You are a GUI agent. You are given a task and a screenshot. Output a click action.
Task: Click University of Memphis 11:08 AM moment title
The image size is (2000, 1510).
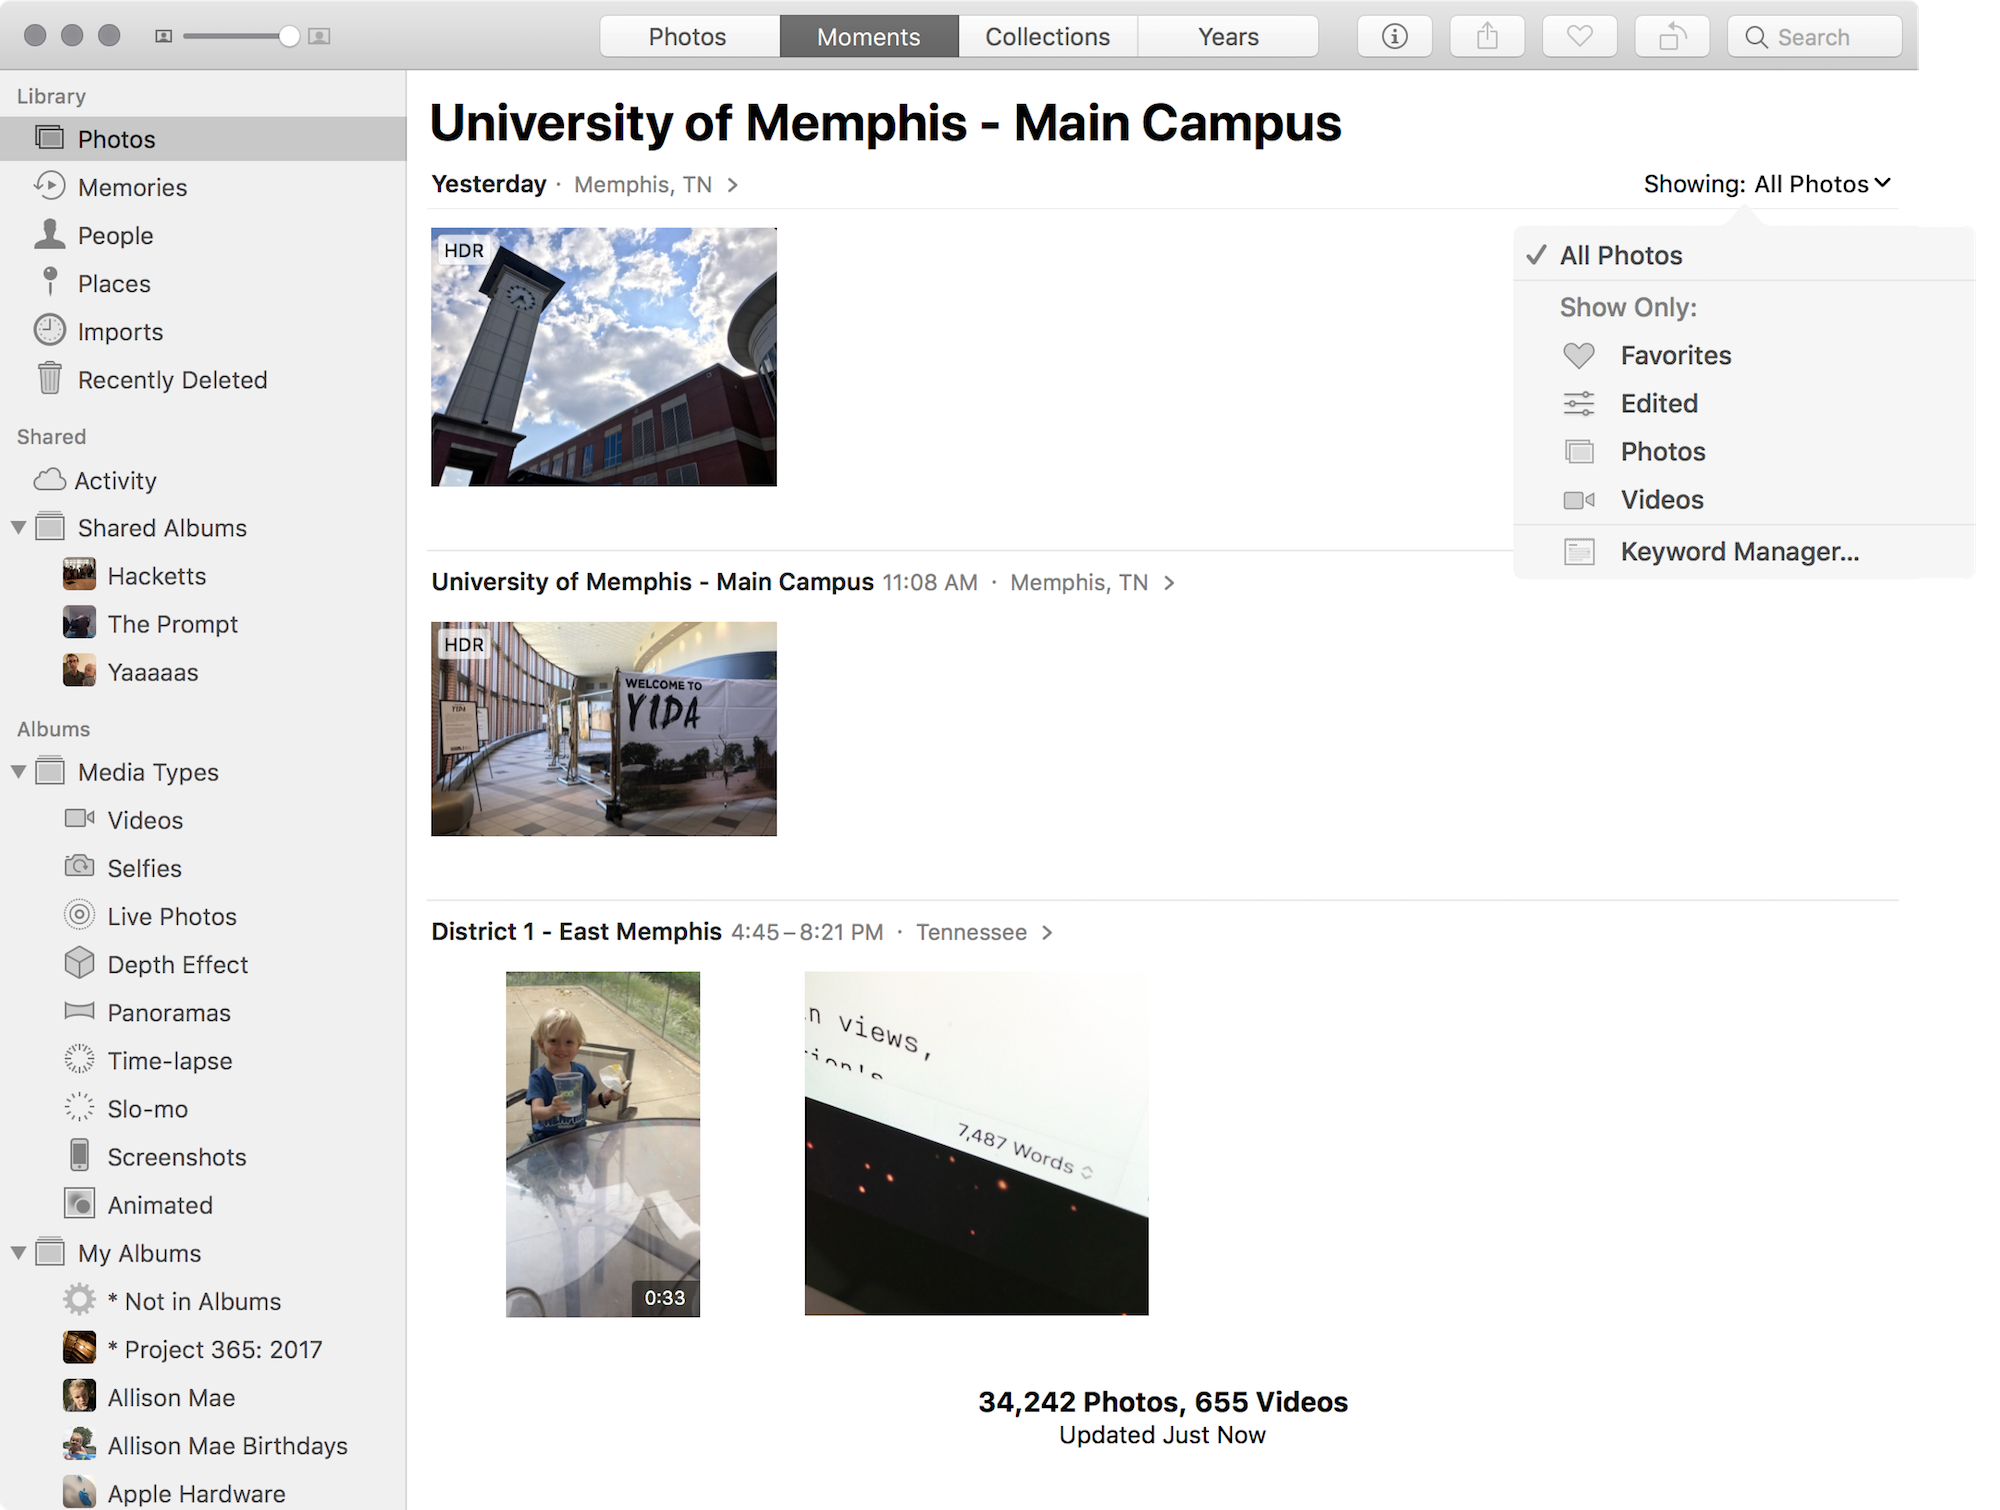coord(652,581)
